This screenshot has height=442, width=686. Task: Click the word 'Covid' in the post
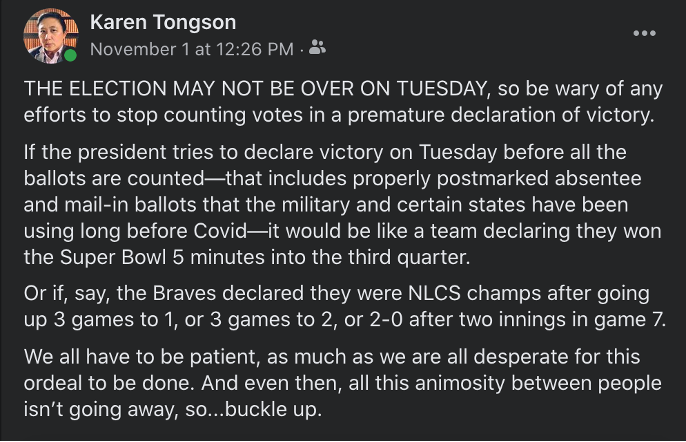click(x=220, y=231)
